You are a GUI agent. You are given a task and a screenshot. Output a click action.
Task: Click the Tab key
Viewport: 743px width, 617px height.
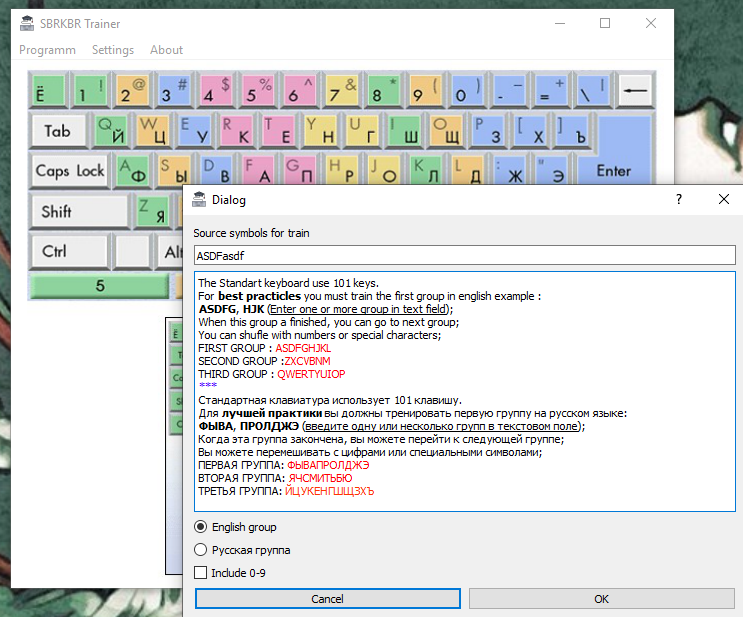pos(59,130)
